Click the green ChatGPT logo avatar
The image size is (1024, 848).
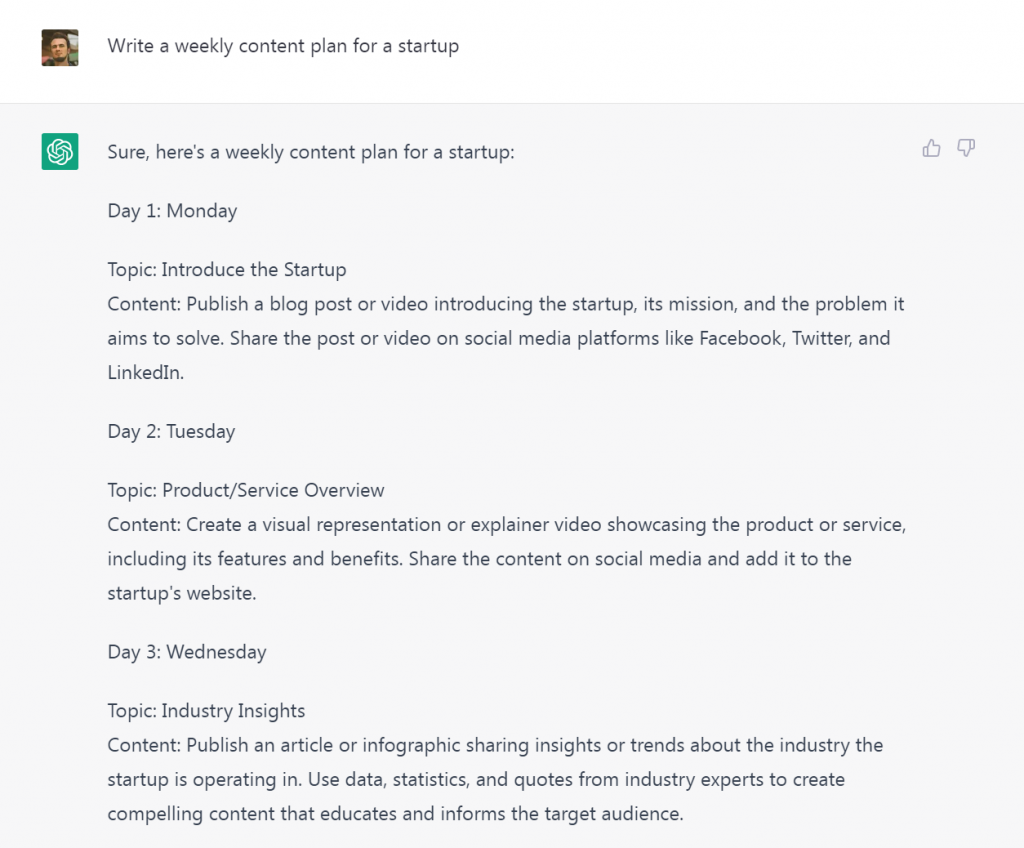(60, 152)
